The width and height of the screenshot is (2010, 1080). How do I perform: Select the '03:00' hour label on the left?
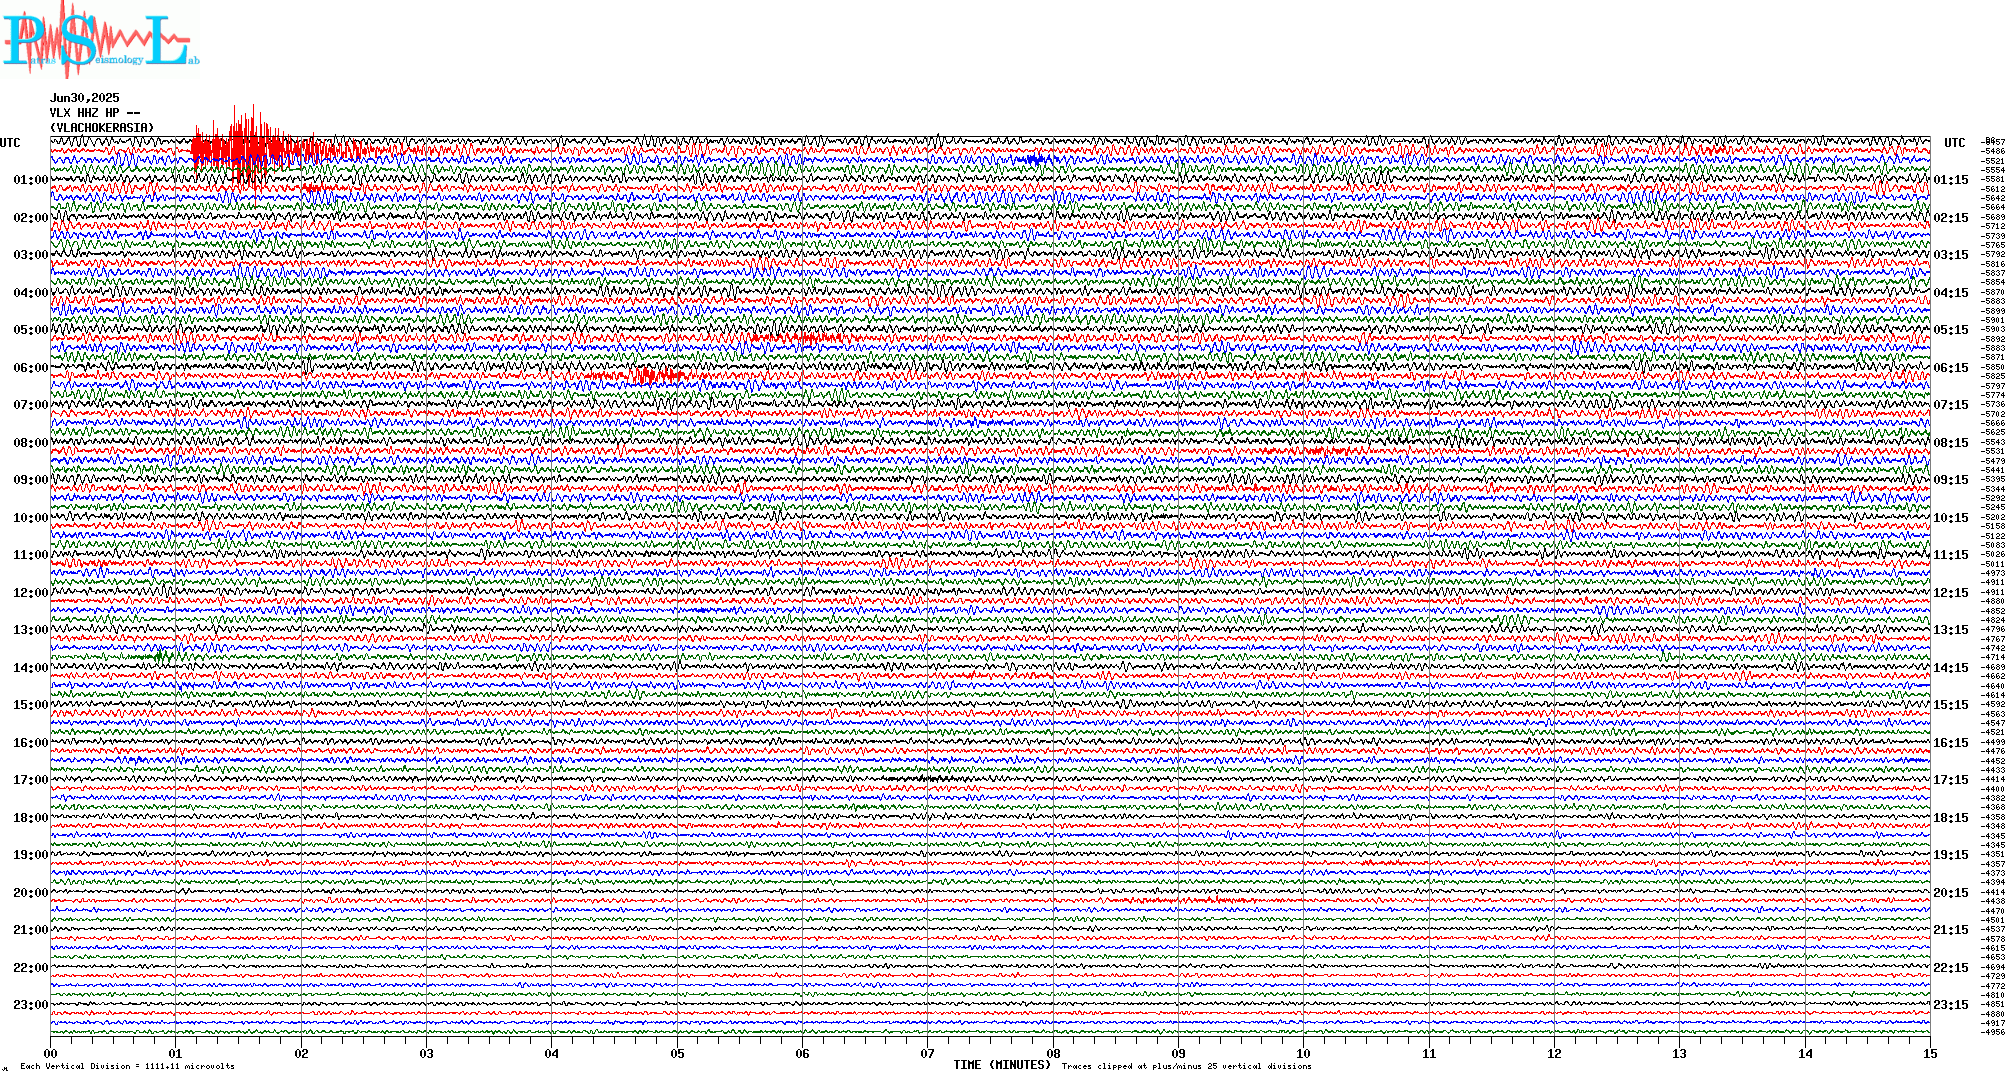click(x=30, y=255)
